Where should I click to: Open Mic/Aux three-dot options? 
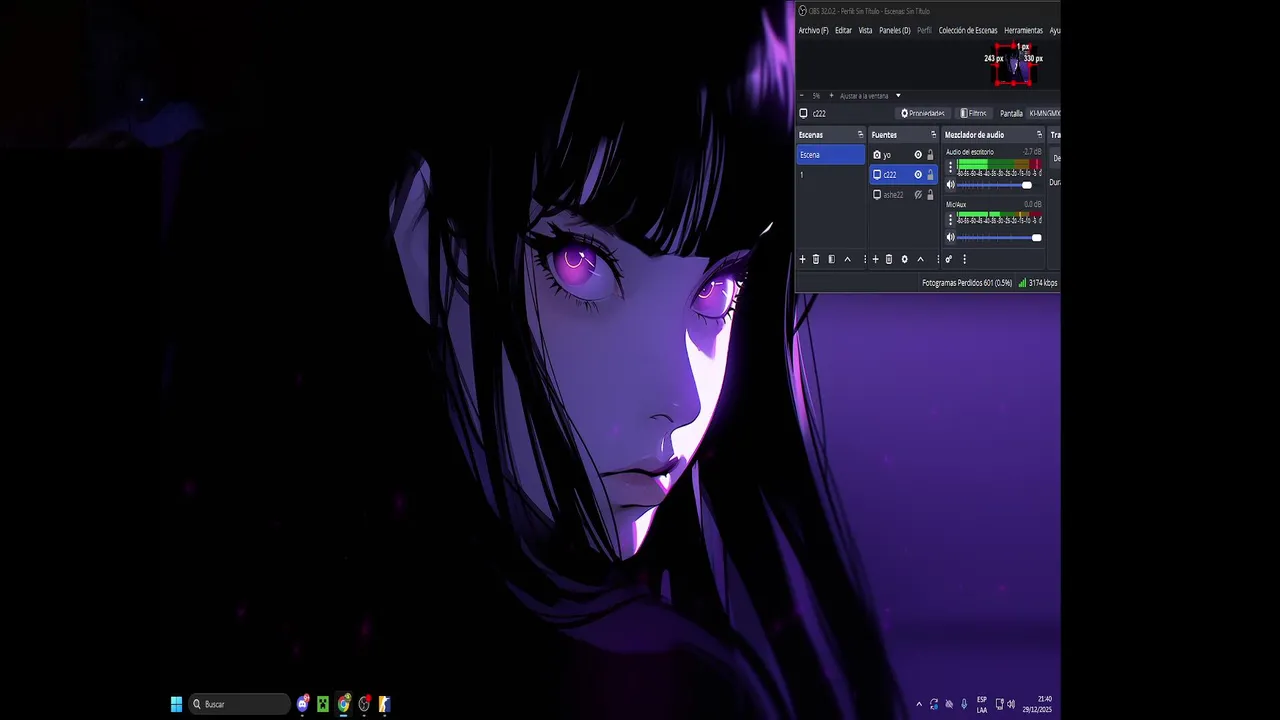pyautogui.click(x=951, y=218)
